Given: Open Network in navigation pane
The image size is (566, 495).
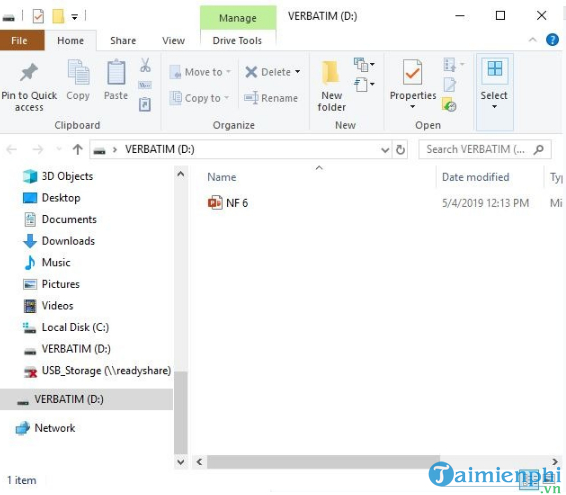Looking at the screenshot, I should coord(45,428).
